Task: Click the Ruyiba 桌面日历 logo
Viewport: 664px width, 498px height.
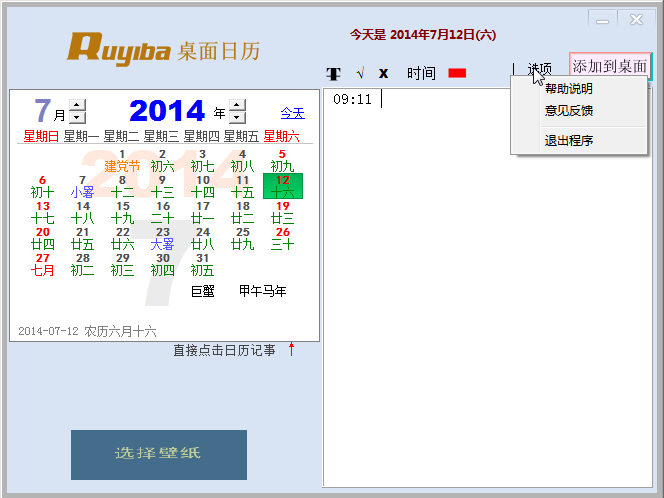Action: pyautogui.click(x=163, y=50)
